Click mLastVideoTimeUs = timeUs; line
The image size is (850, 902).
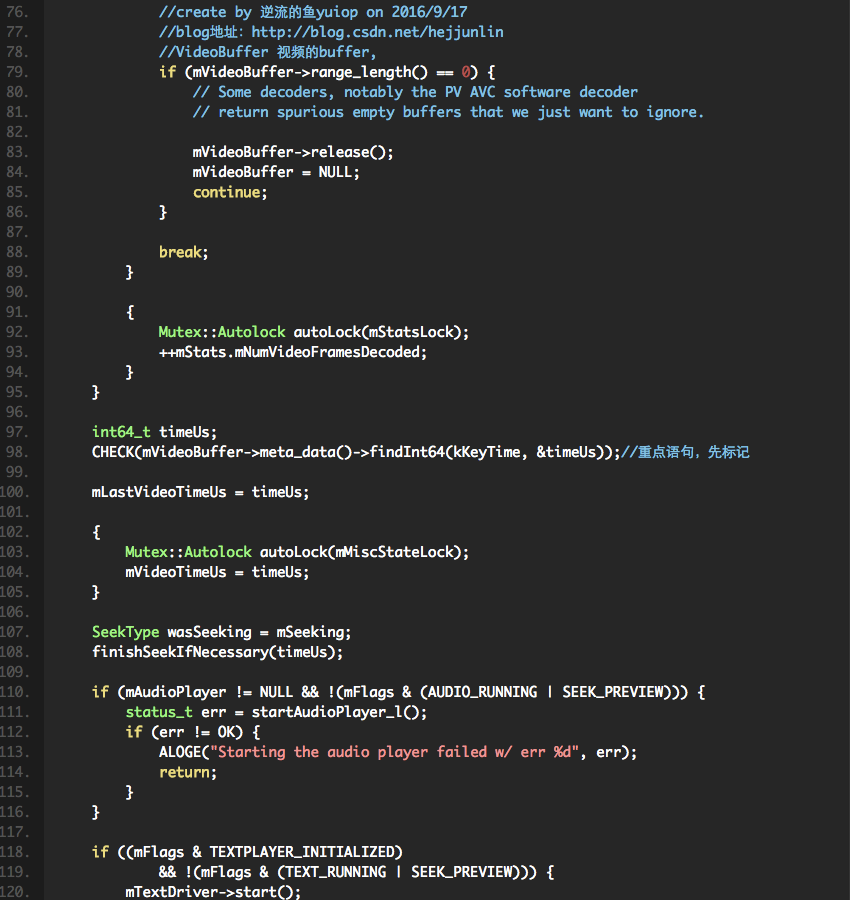click(x=201, y=492)
